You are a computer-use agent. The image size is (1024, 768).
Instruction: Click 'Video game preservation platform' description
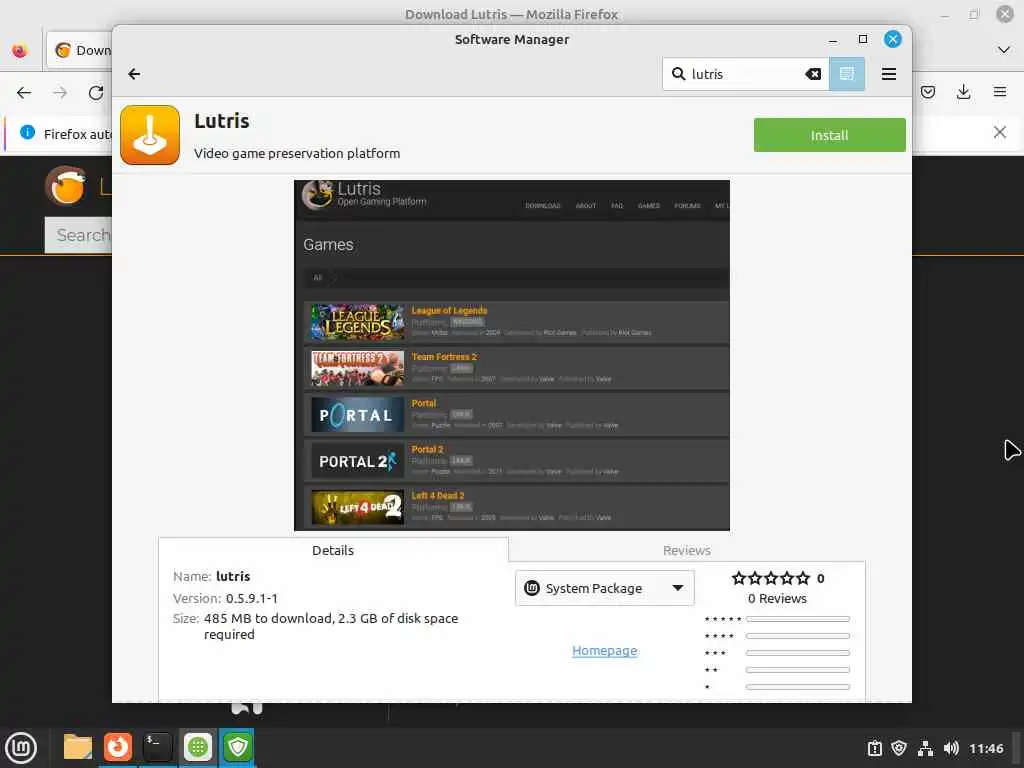[297, 153]
